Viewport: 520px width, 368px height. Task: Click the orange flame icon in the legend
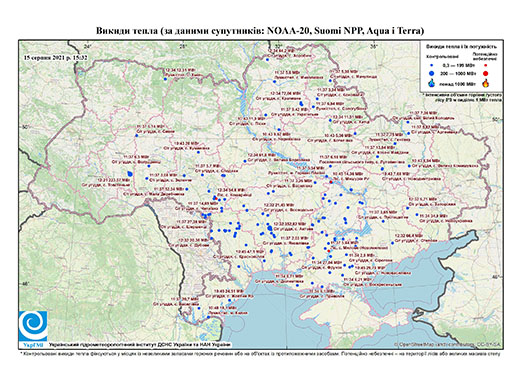[486, 83]
